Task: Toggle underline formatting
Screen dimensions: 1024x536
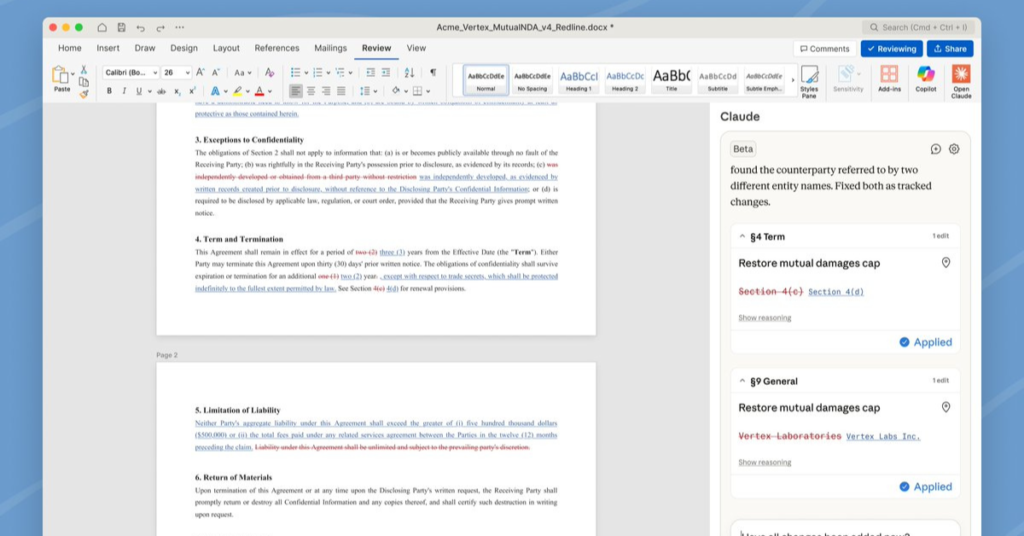Action: [139, 91]
